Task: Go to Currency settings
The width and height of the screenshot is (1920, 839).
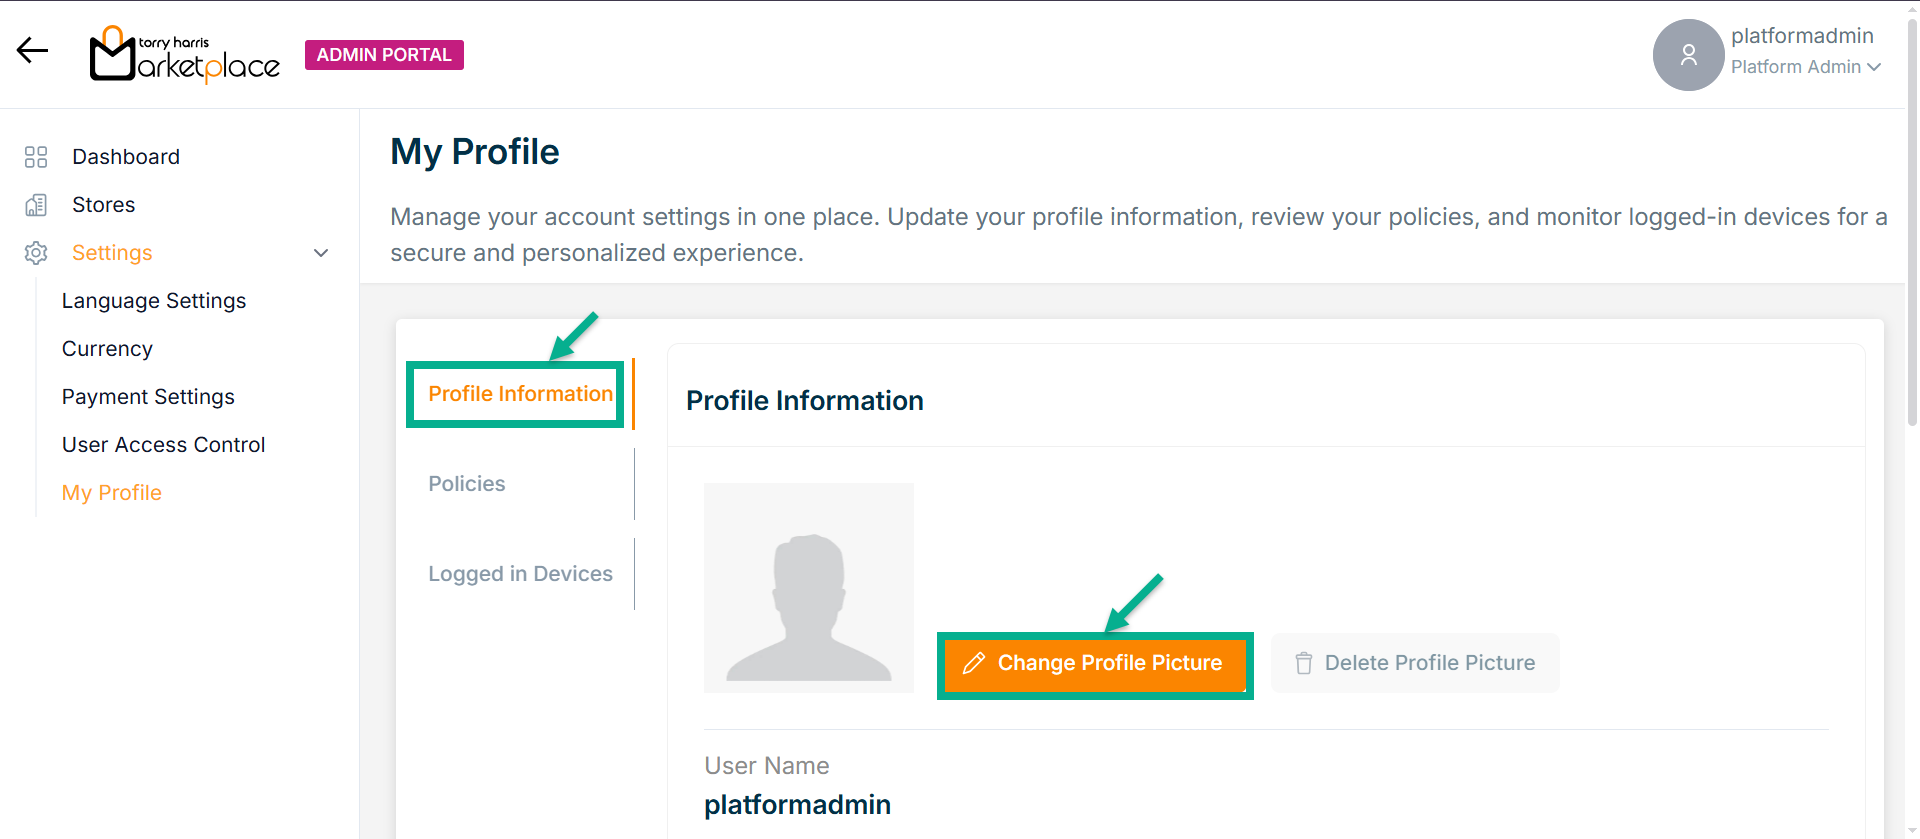Action: pyautogui.click(x=107, y=349)
